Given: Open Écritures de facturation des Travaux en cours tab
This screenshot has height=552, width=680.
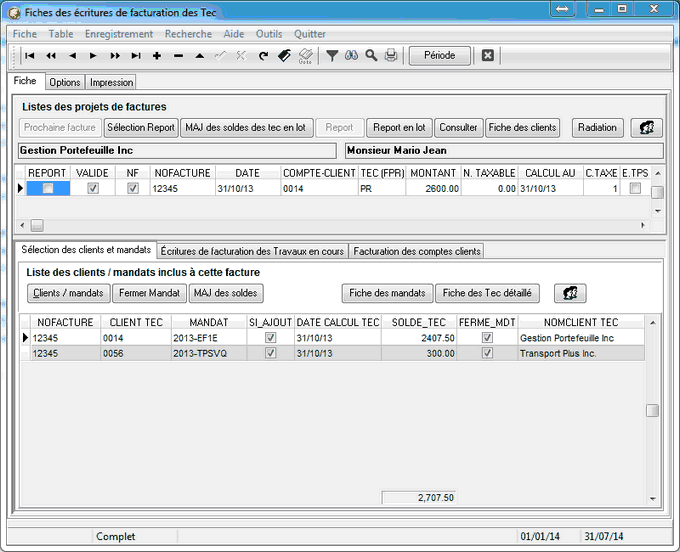Looking at the screenshot, I should coord(252,252).
